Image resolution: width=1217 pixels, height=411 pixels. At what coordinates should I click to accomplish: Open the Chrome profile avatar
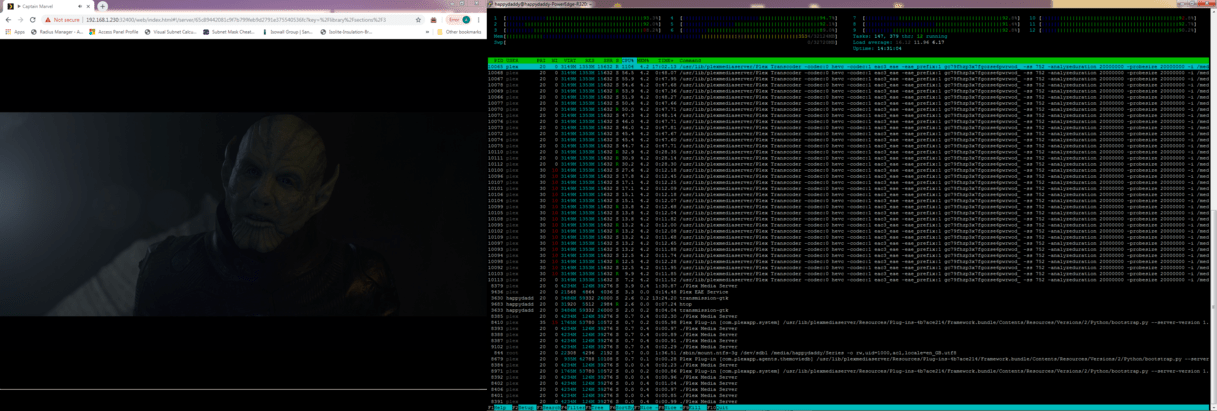[466, 20]
